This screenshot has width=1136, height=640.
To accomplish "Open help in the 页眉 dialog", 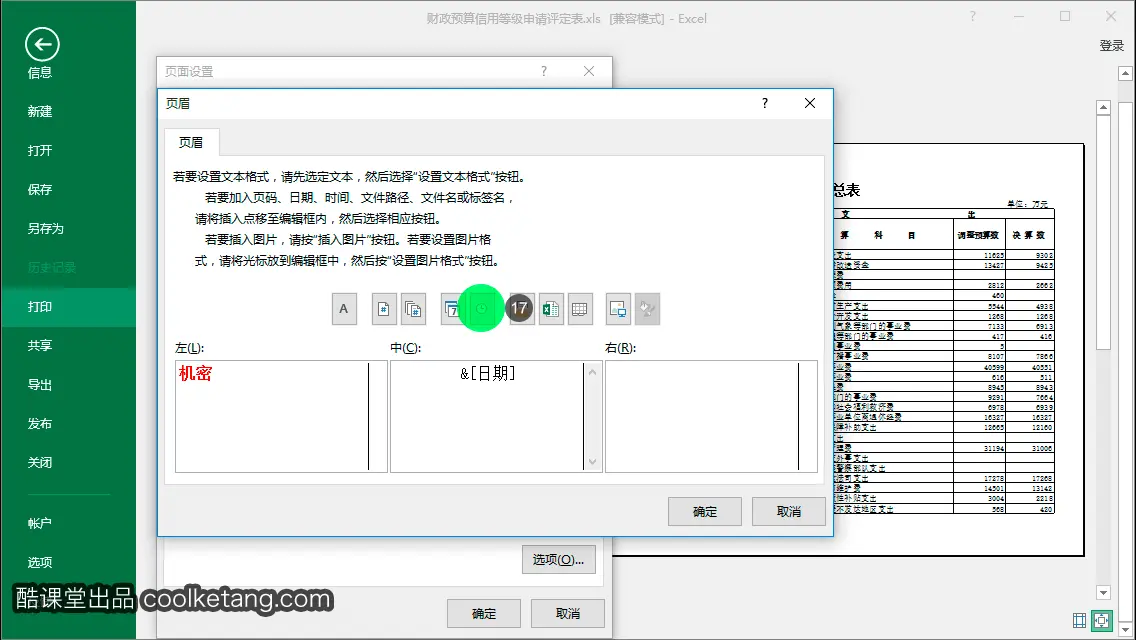I will 764,104.
